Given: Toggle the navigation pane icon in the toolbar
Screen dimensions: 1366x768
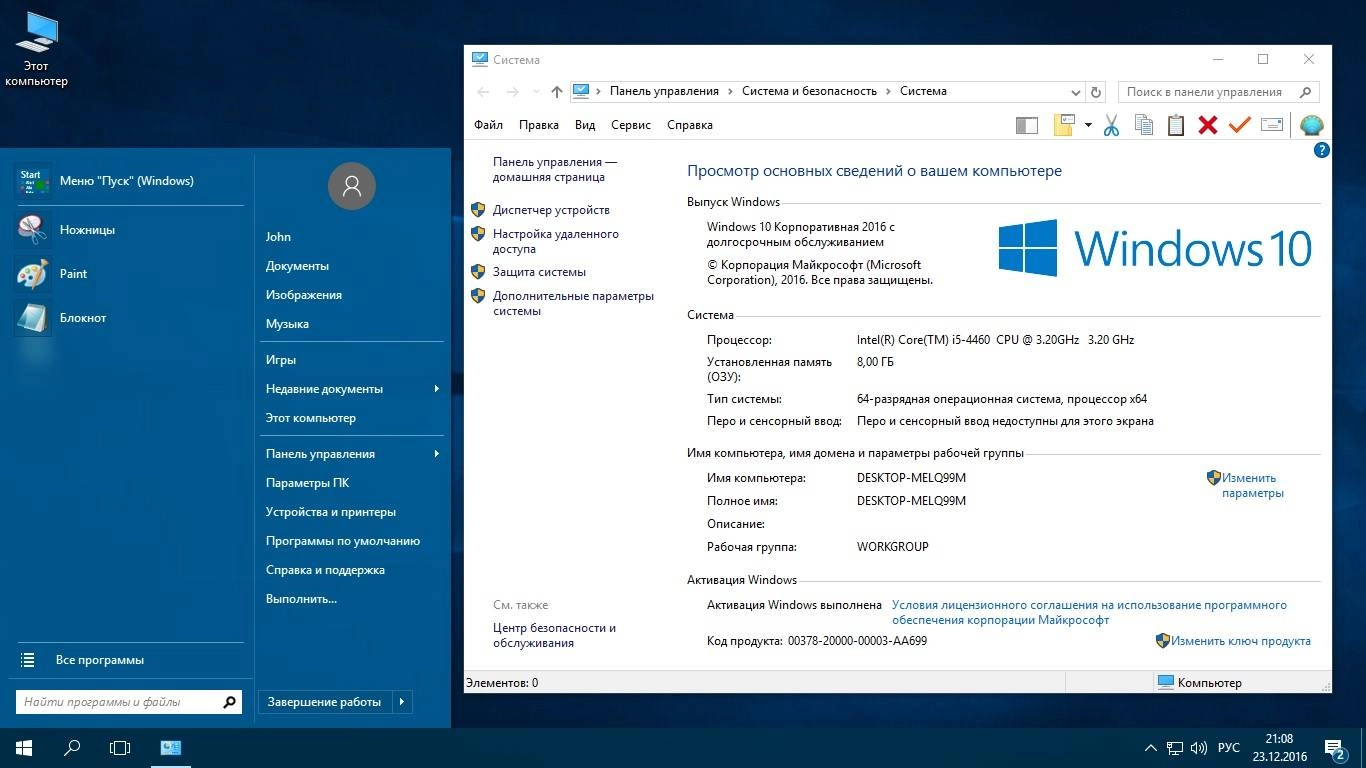Looking at the screenshot, I should 1027,125.
